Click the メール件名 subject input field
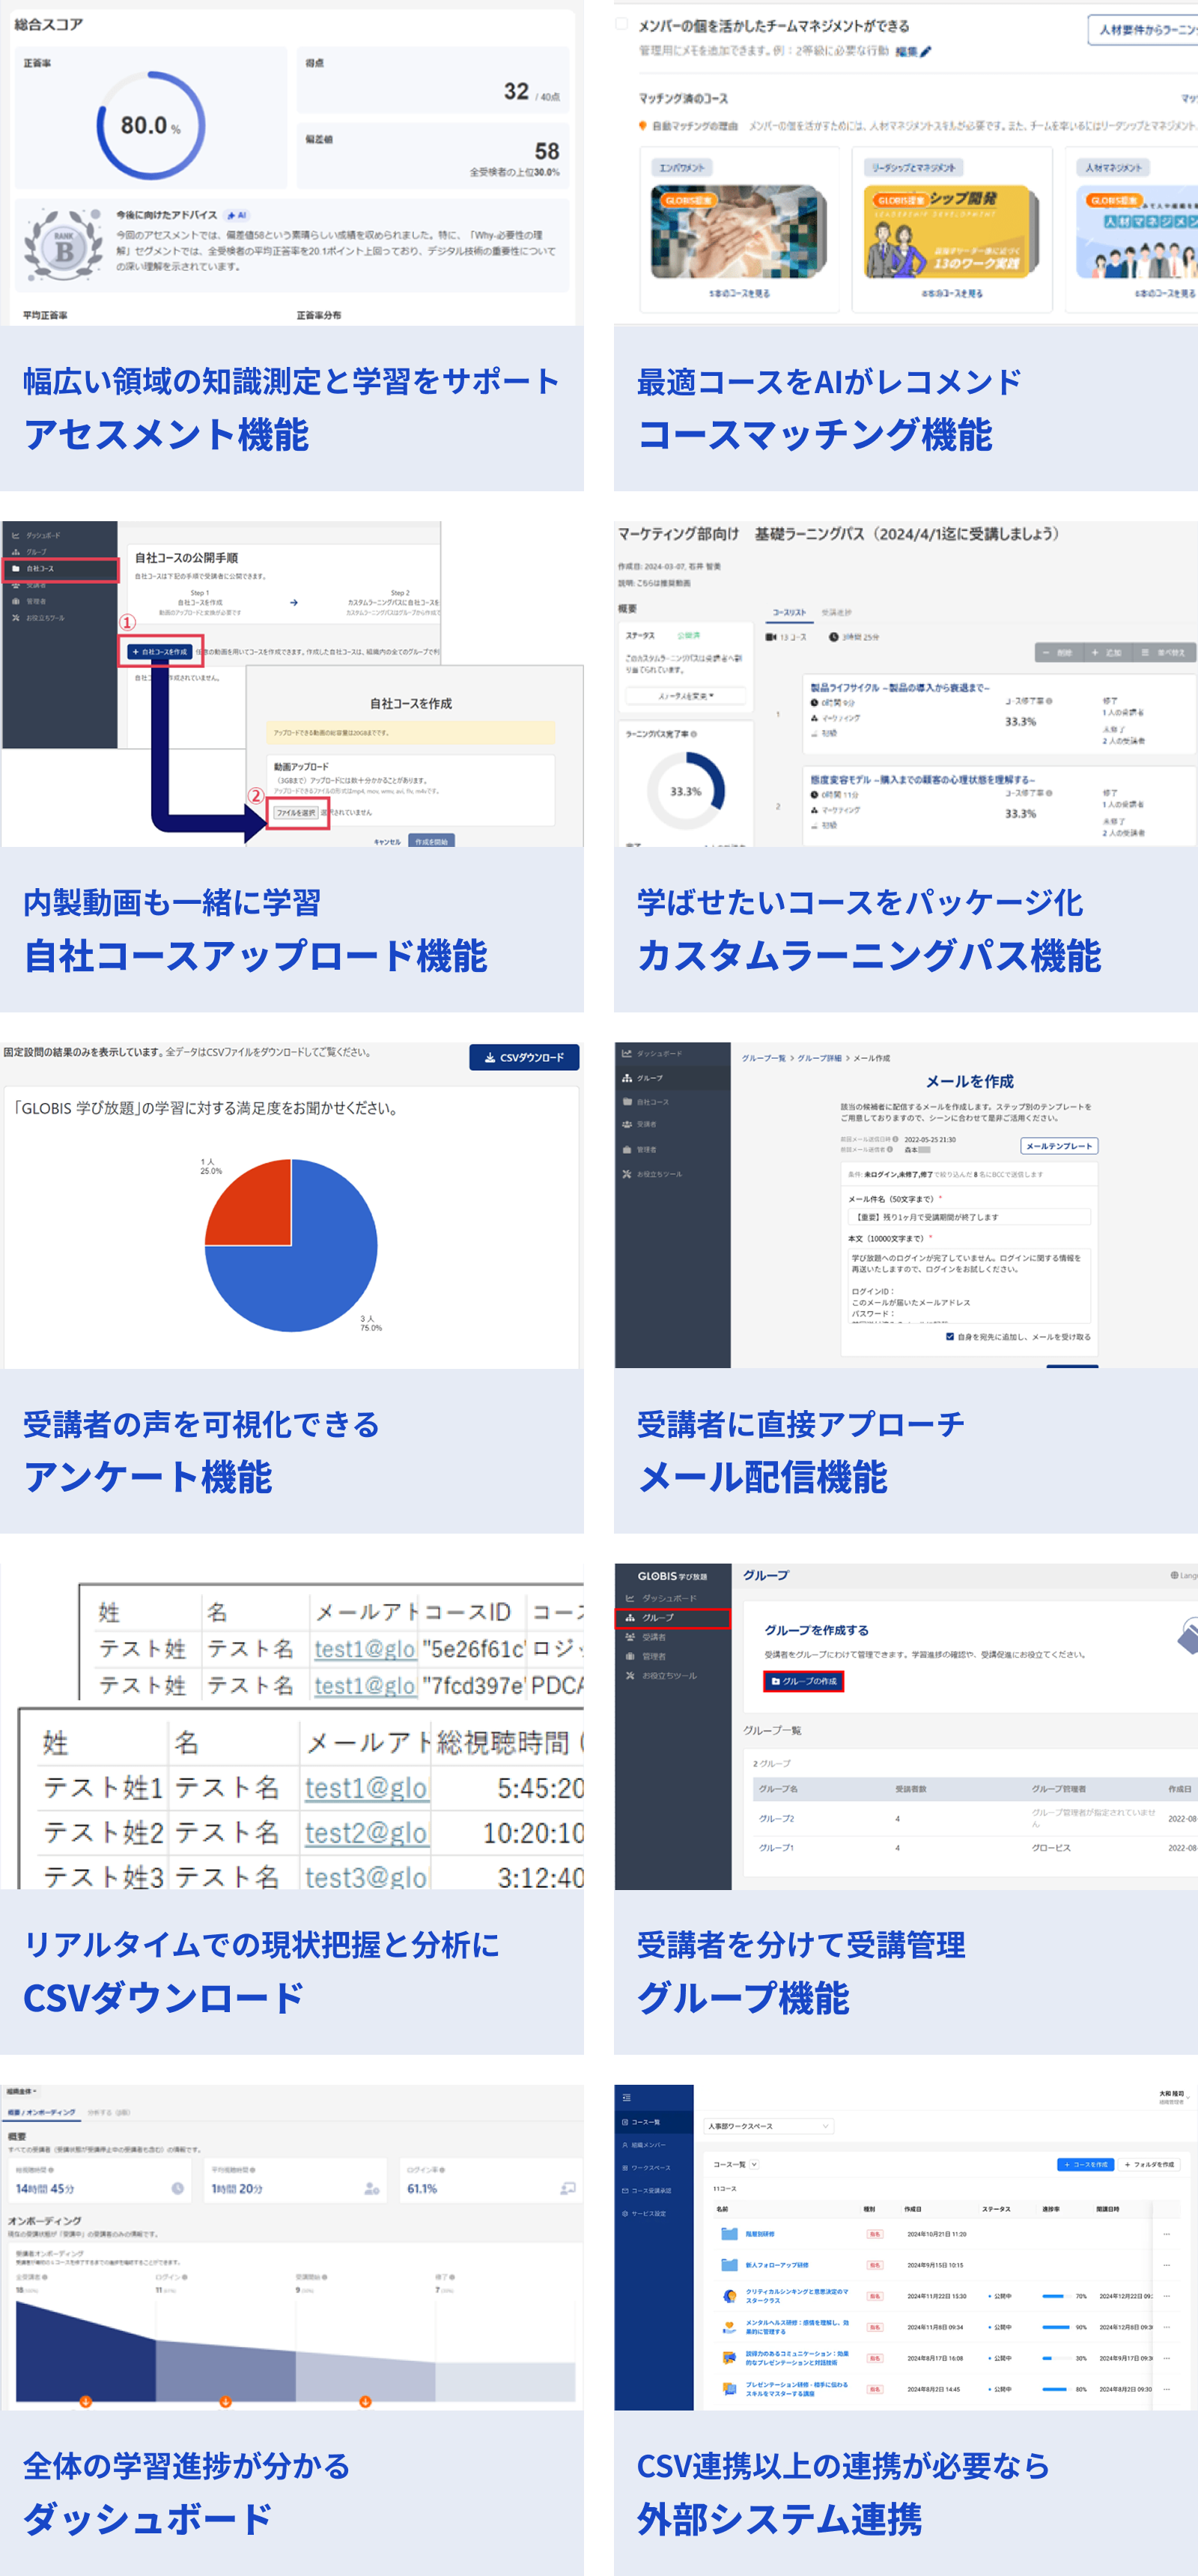The width and height of the screenshot is (1198, 2576). [x=968, y=1217]
